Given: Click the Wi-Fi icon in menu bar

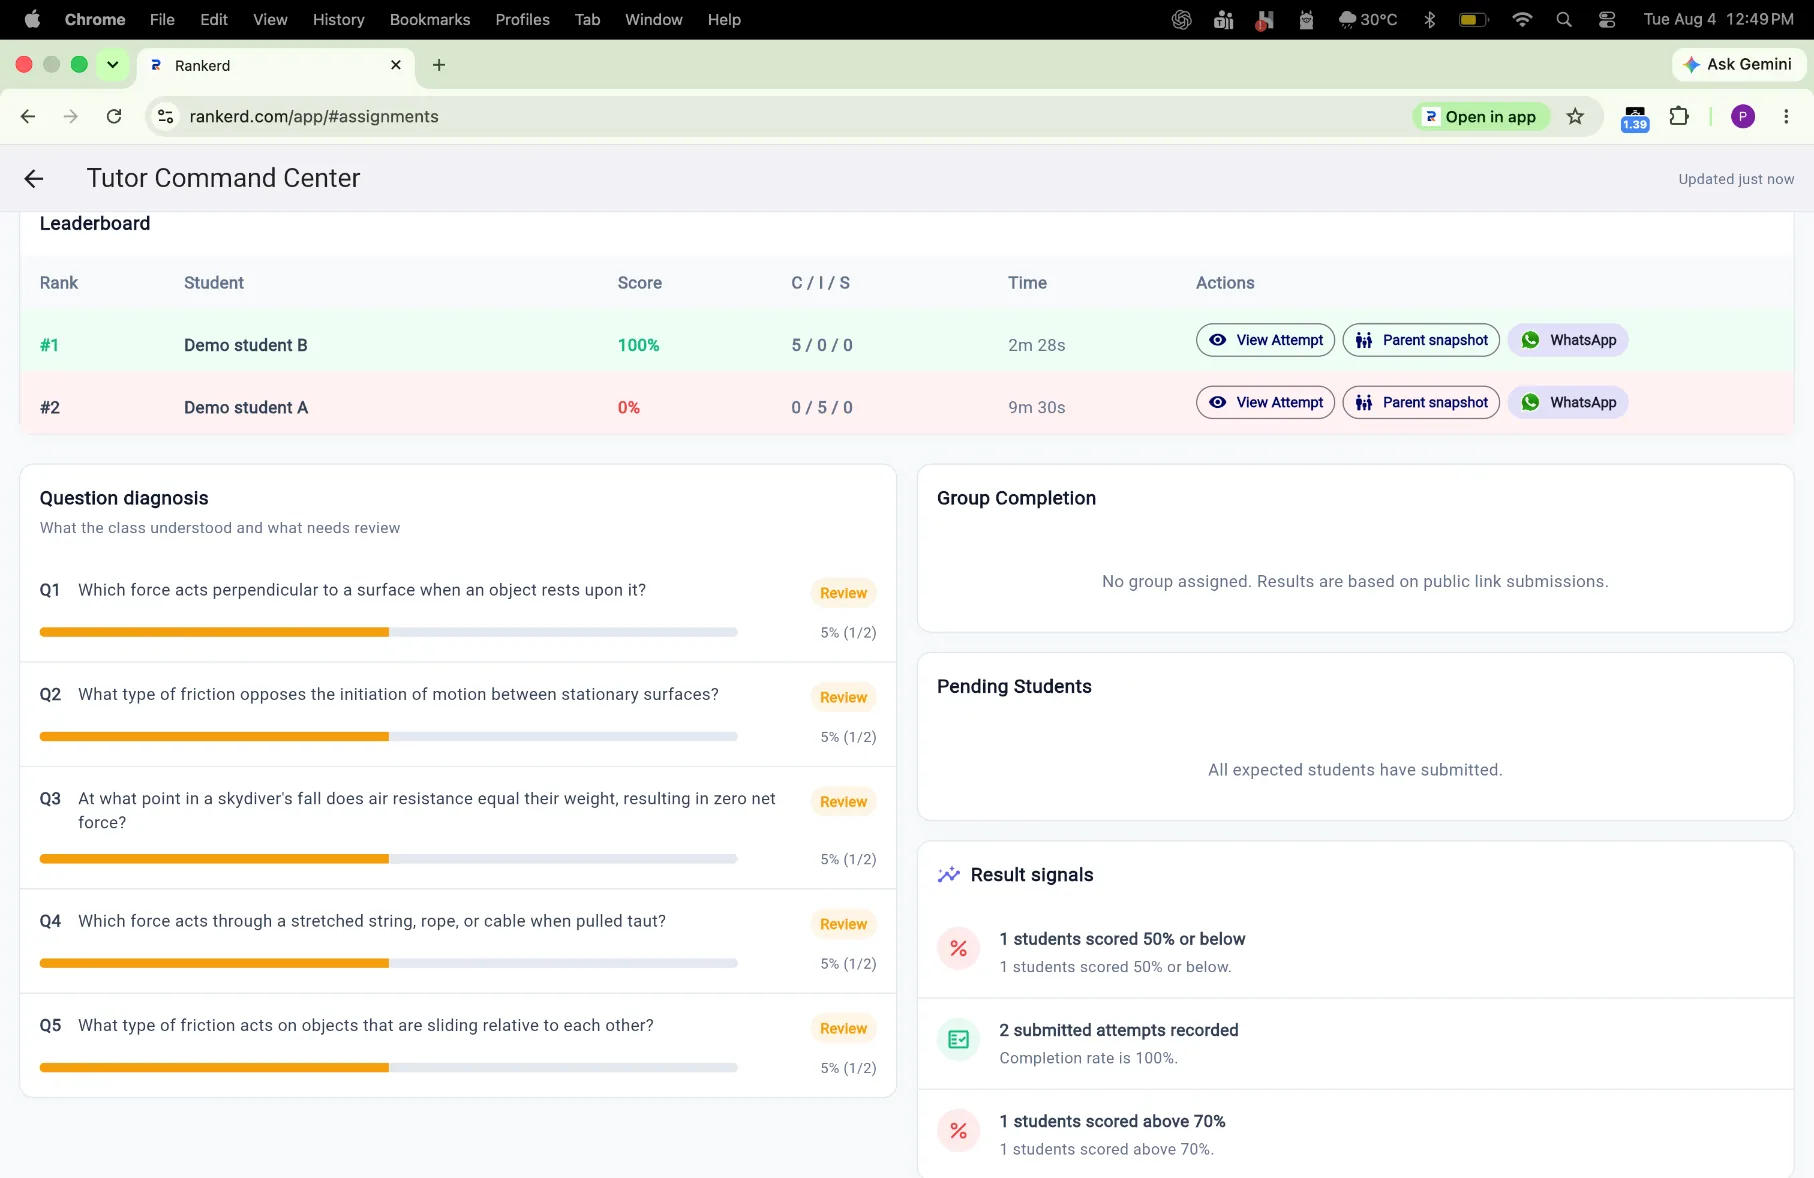Looking at the screenshot, I should (1522, 19).
